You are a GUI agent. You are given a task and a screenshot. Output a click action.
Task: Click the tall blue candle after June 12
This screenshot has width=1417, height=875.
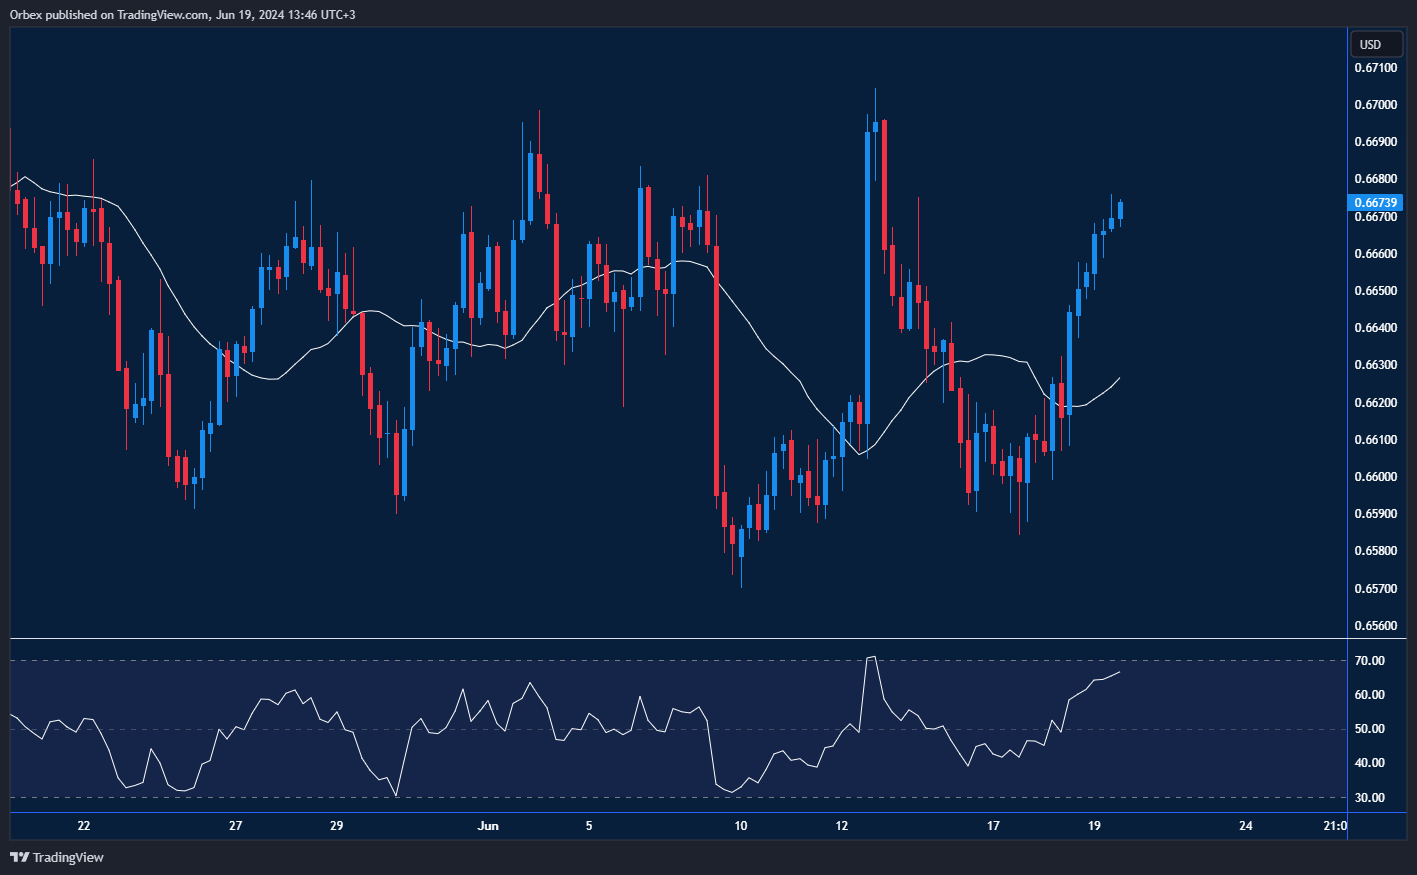tap(867, 275)
